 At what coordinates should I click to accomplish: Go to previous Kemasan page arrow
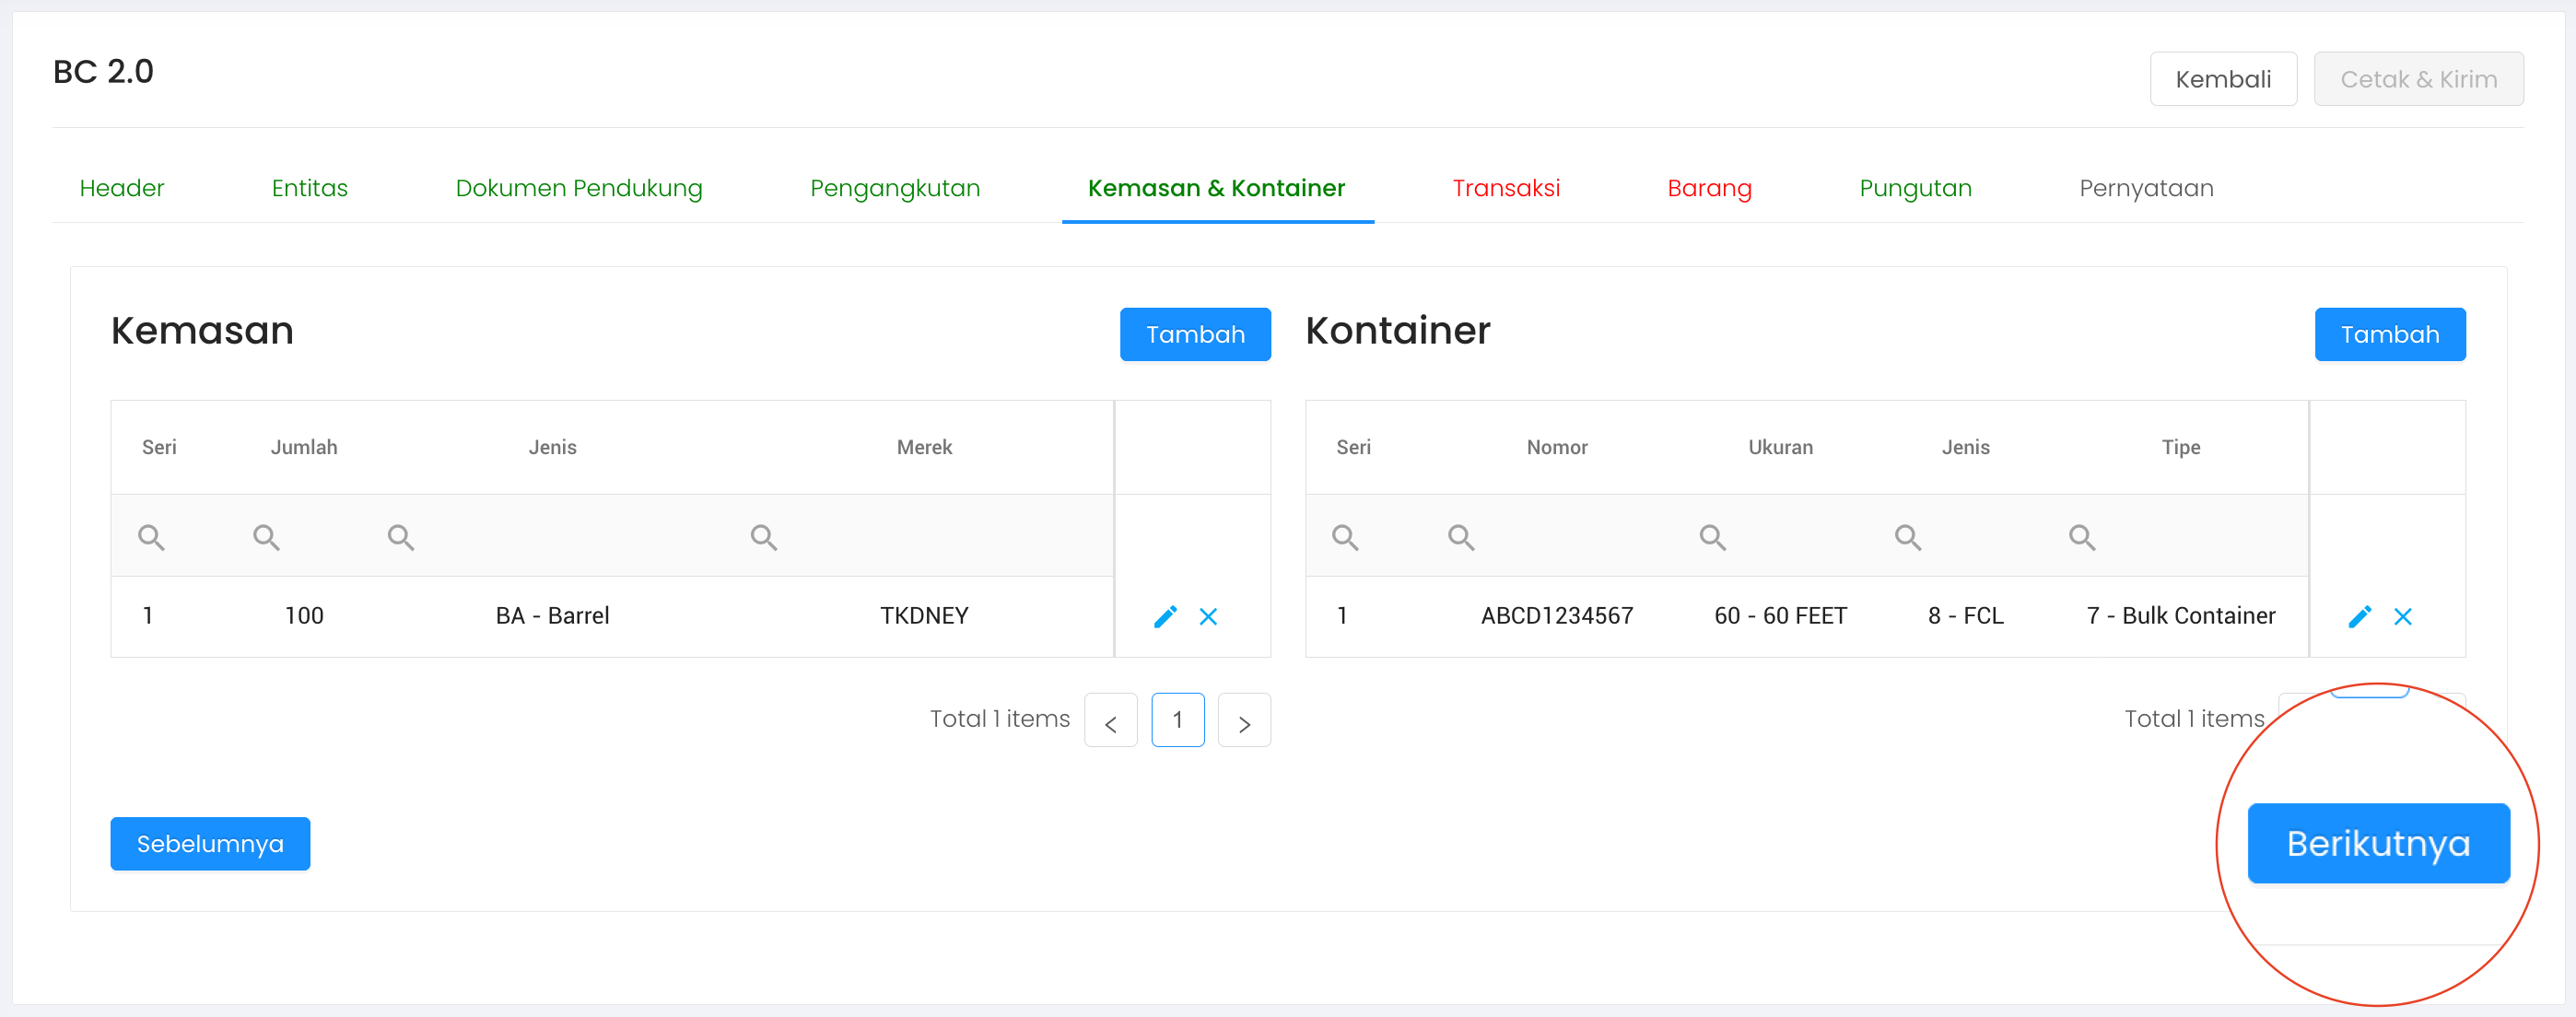click(x=1110, y=720)
